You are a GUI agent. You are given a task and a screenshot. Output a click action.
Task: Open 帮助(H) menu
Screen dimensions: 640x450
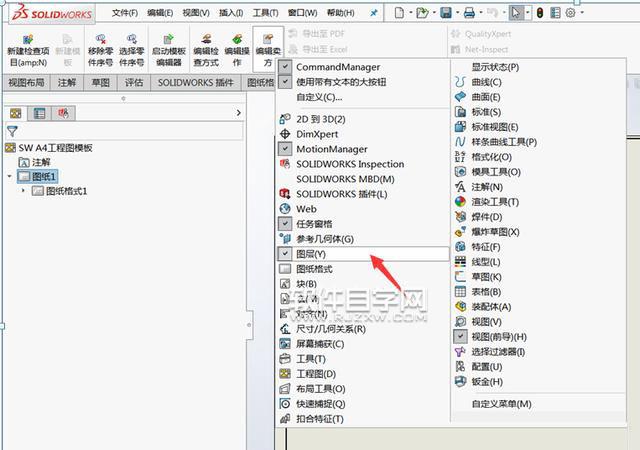coord(340,13)
